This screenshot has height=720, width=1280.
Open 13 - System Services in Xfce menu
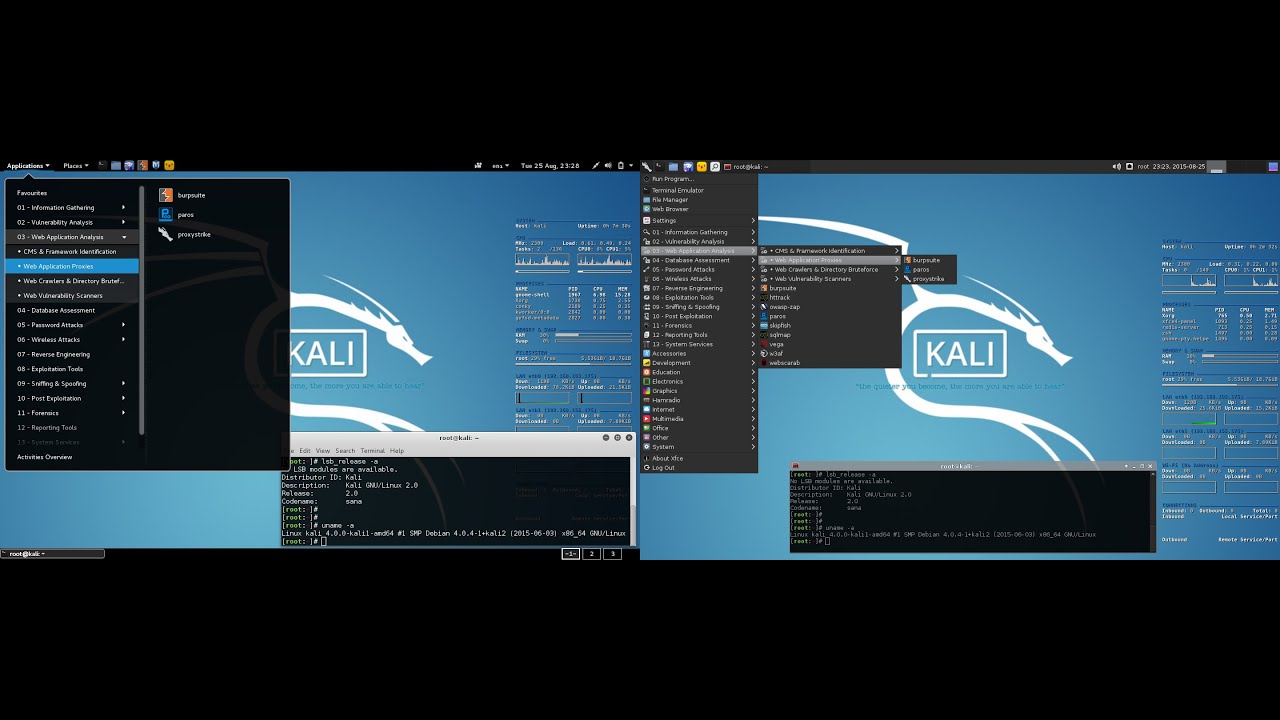[699, 344]
